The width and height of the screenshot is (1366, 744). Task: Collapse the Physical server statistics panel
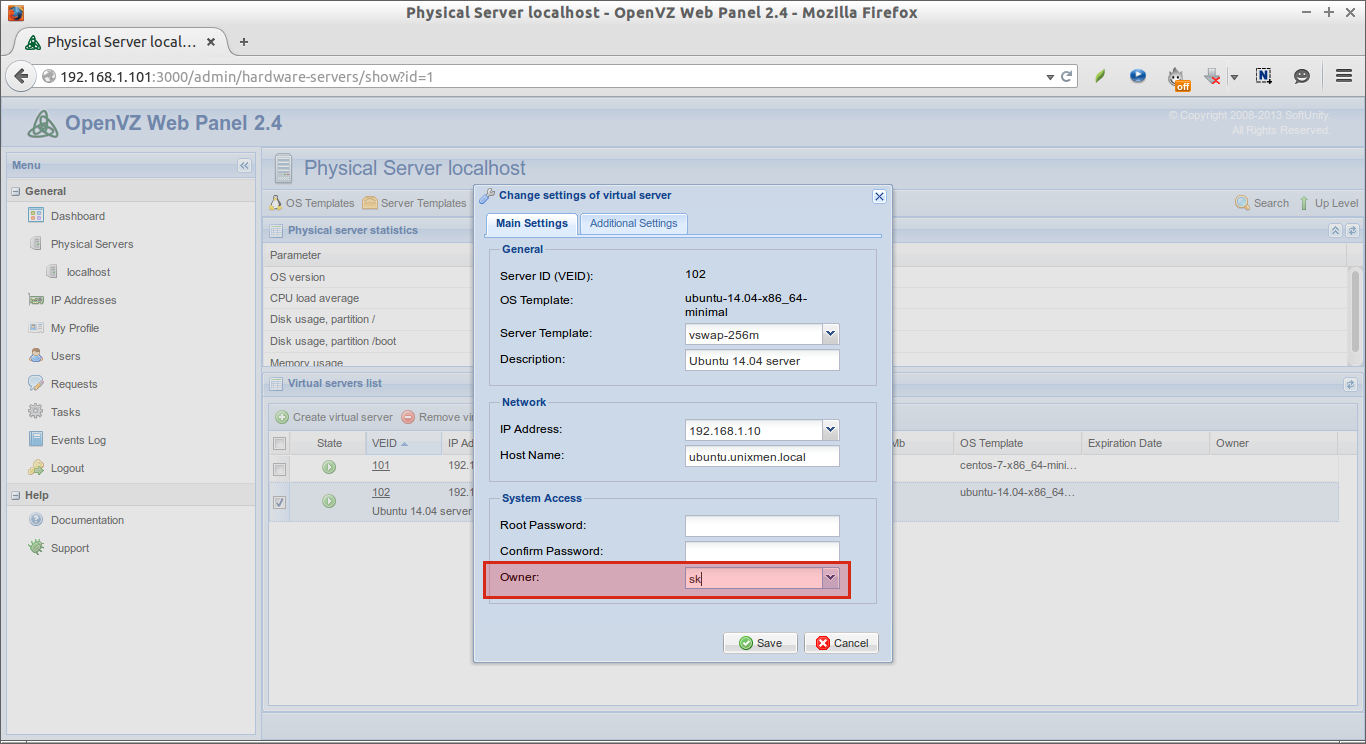point(1335,230)
